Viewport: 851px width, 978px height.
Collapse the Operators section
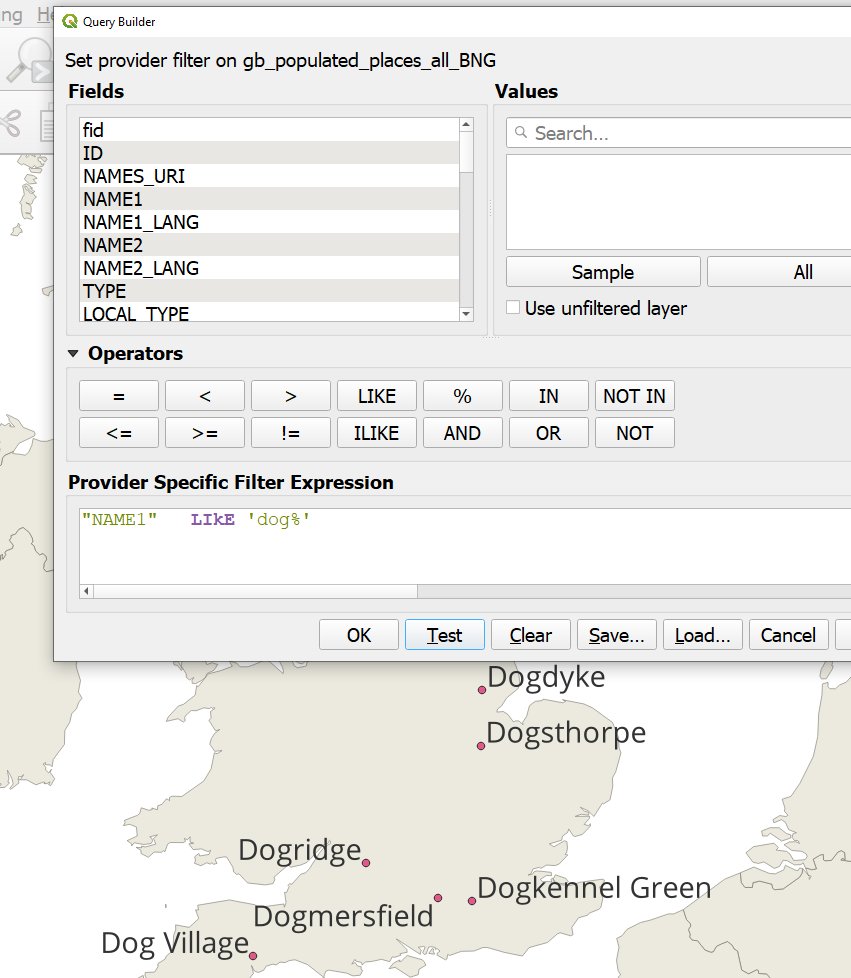72,353
